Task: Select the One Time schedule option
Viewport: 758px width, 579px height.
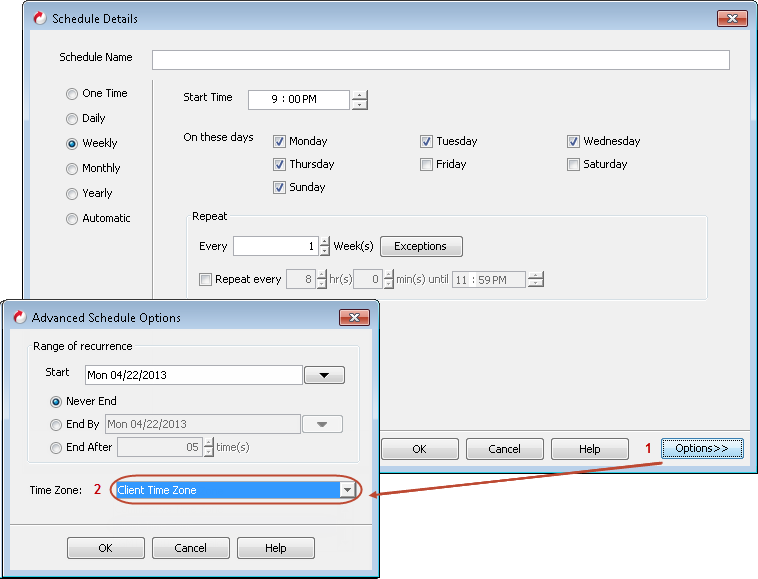Action: [72, 94]
